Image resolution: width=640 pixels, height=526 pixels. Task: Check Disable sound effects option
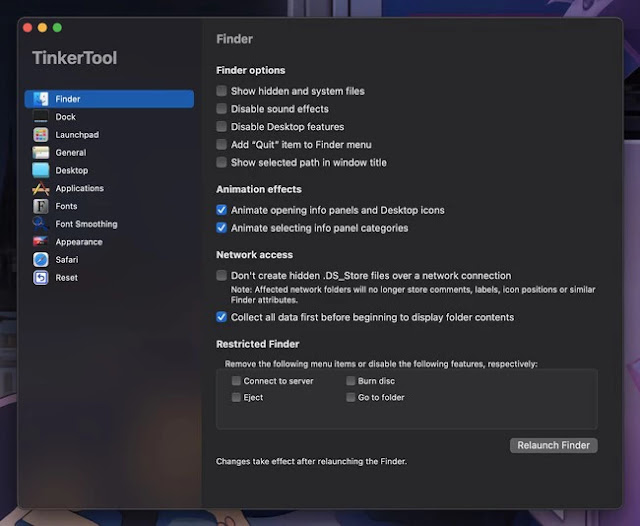(221, 109)
